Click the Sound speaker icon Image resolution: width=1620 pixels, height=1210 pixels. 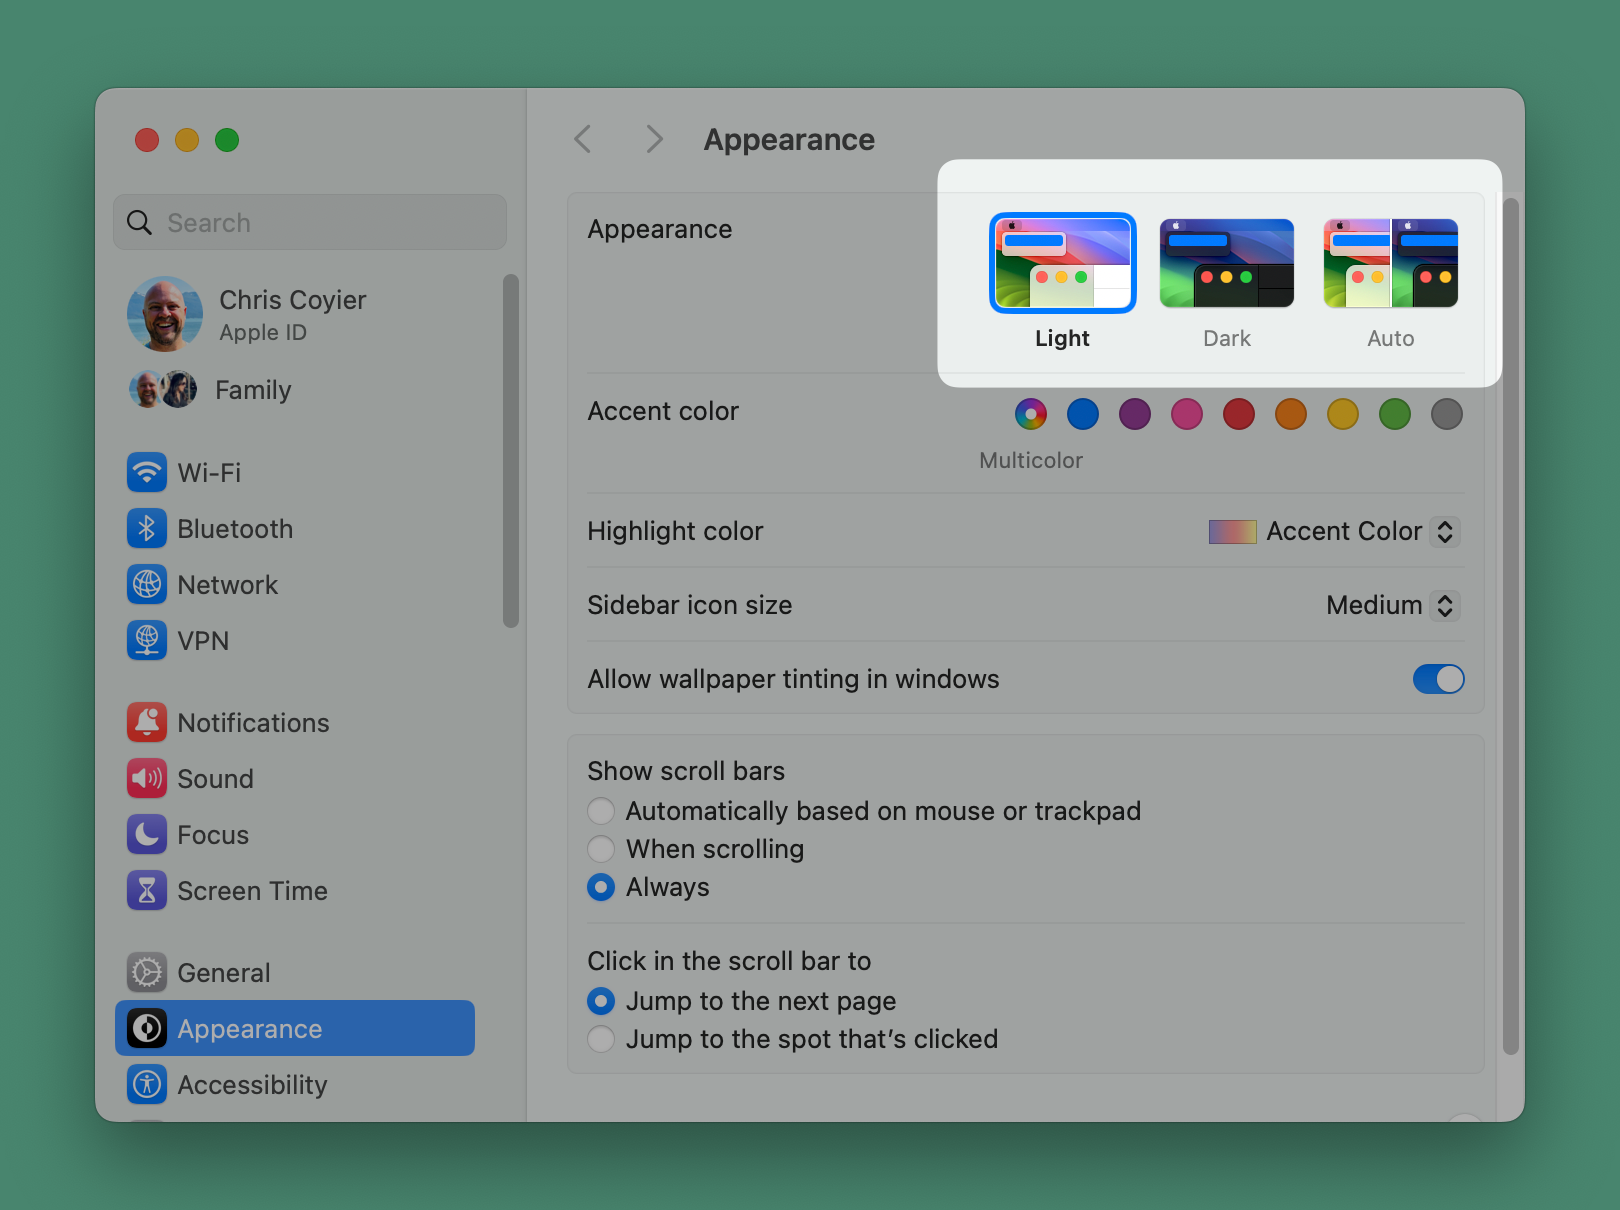[x=147, y=779]
